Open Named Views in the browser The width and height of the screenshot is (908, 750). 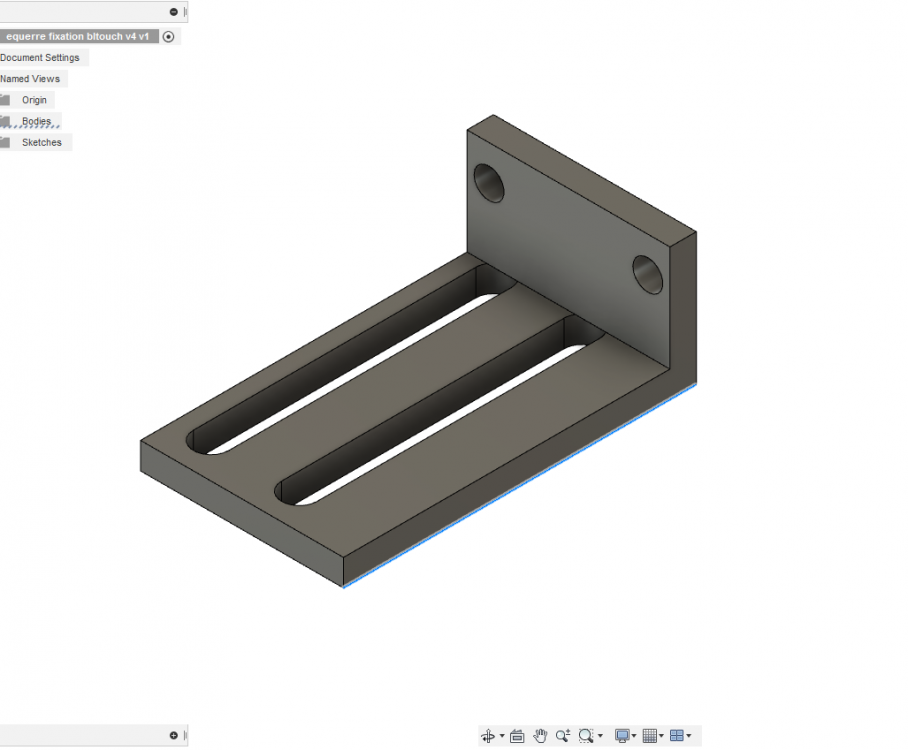point(30,79)
